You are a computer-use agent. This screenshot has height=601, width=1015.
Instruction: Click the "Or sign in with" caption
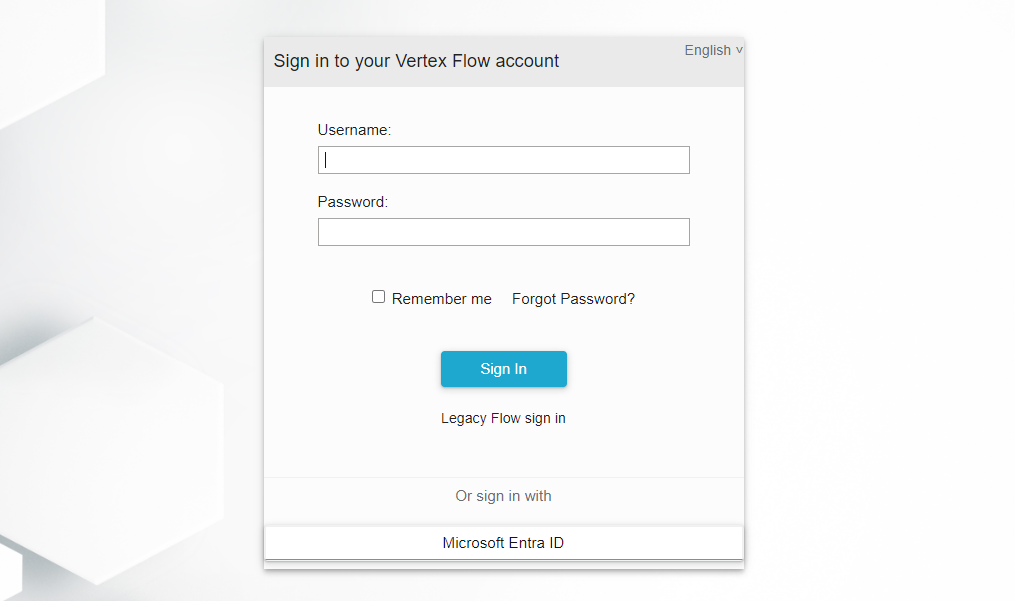[503, 496]
